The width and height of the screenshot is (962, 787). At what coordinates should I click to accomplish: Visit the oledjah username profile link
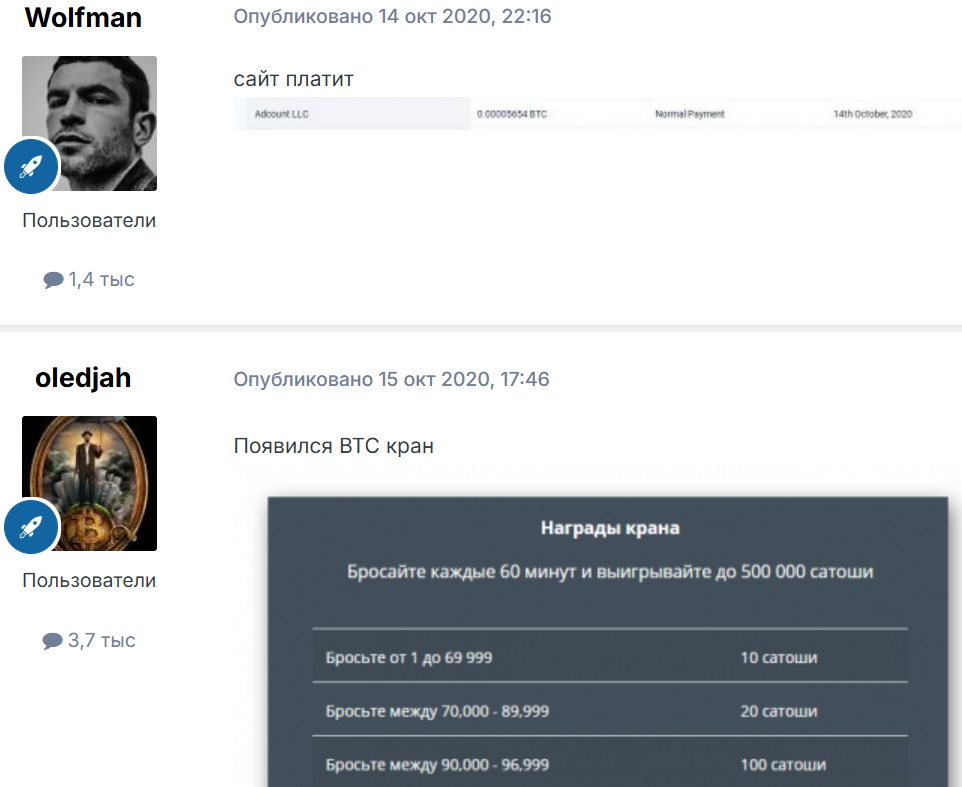tap(83, 378)
